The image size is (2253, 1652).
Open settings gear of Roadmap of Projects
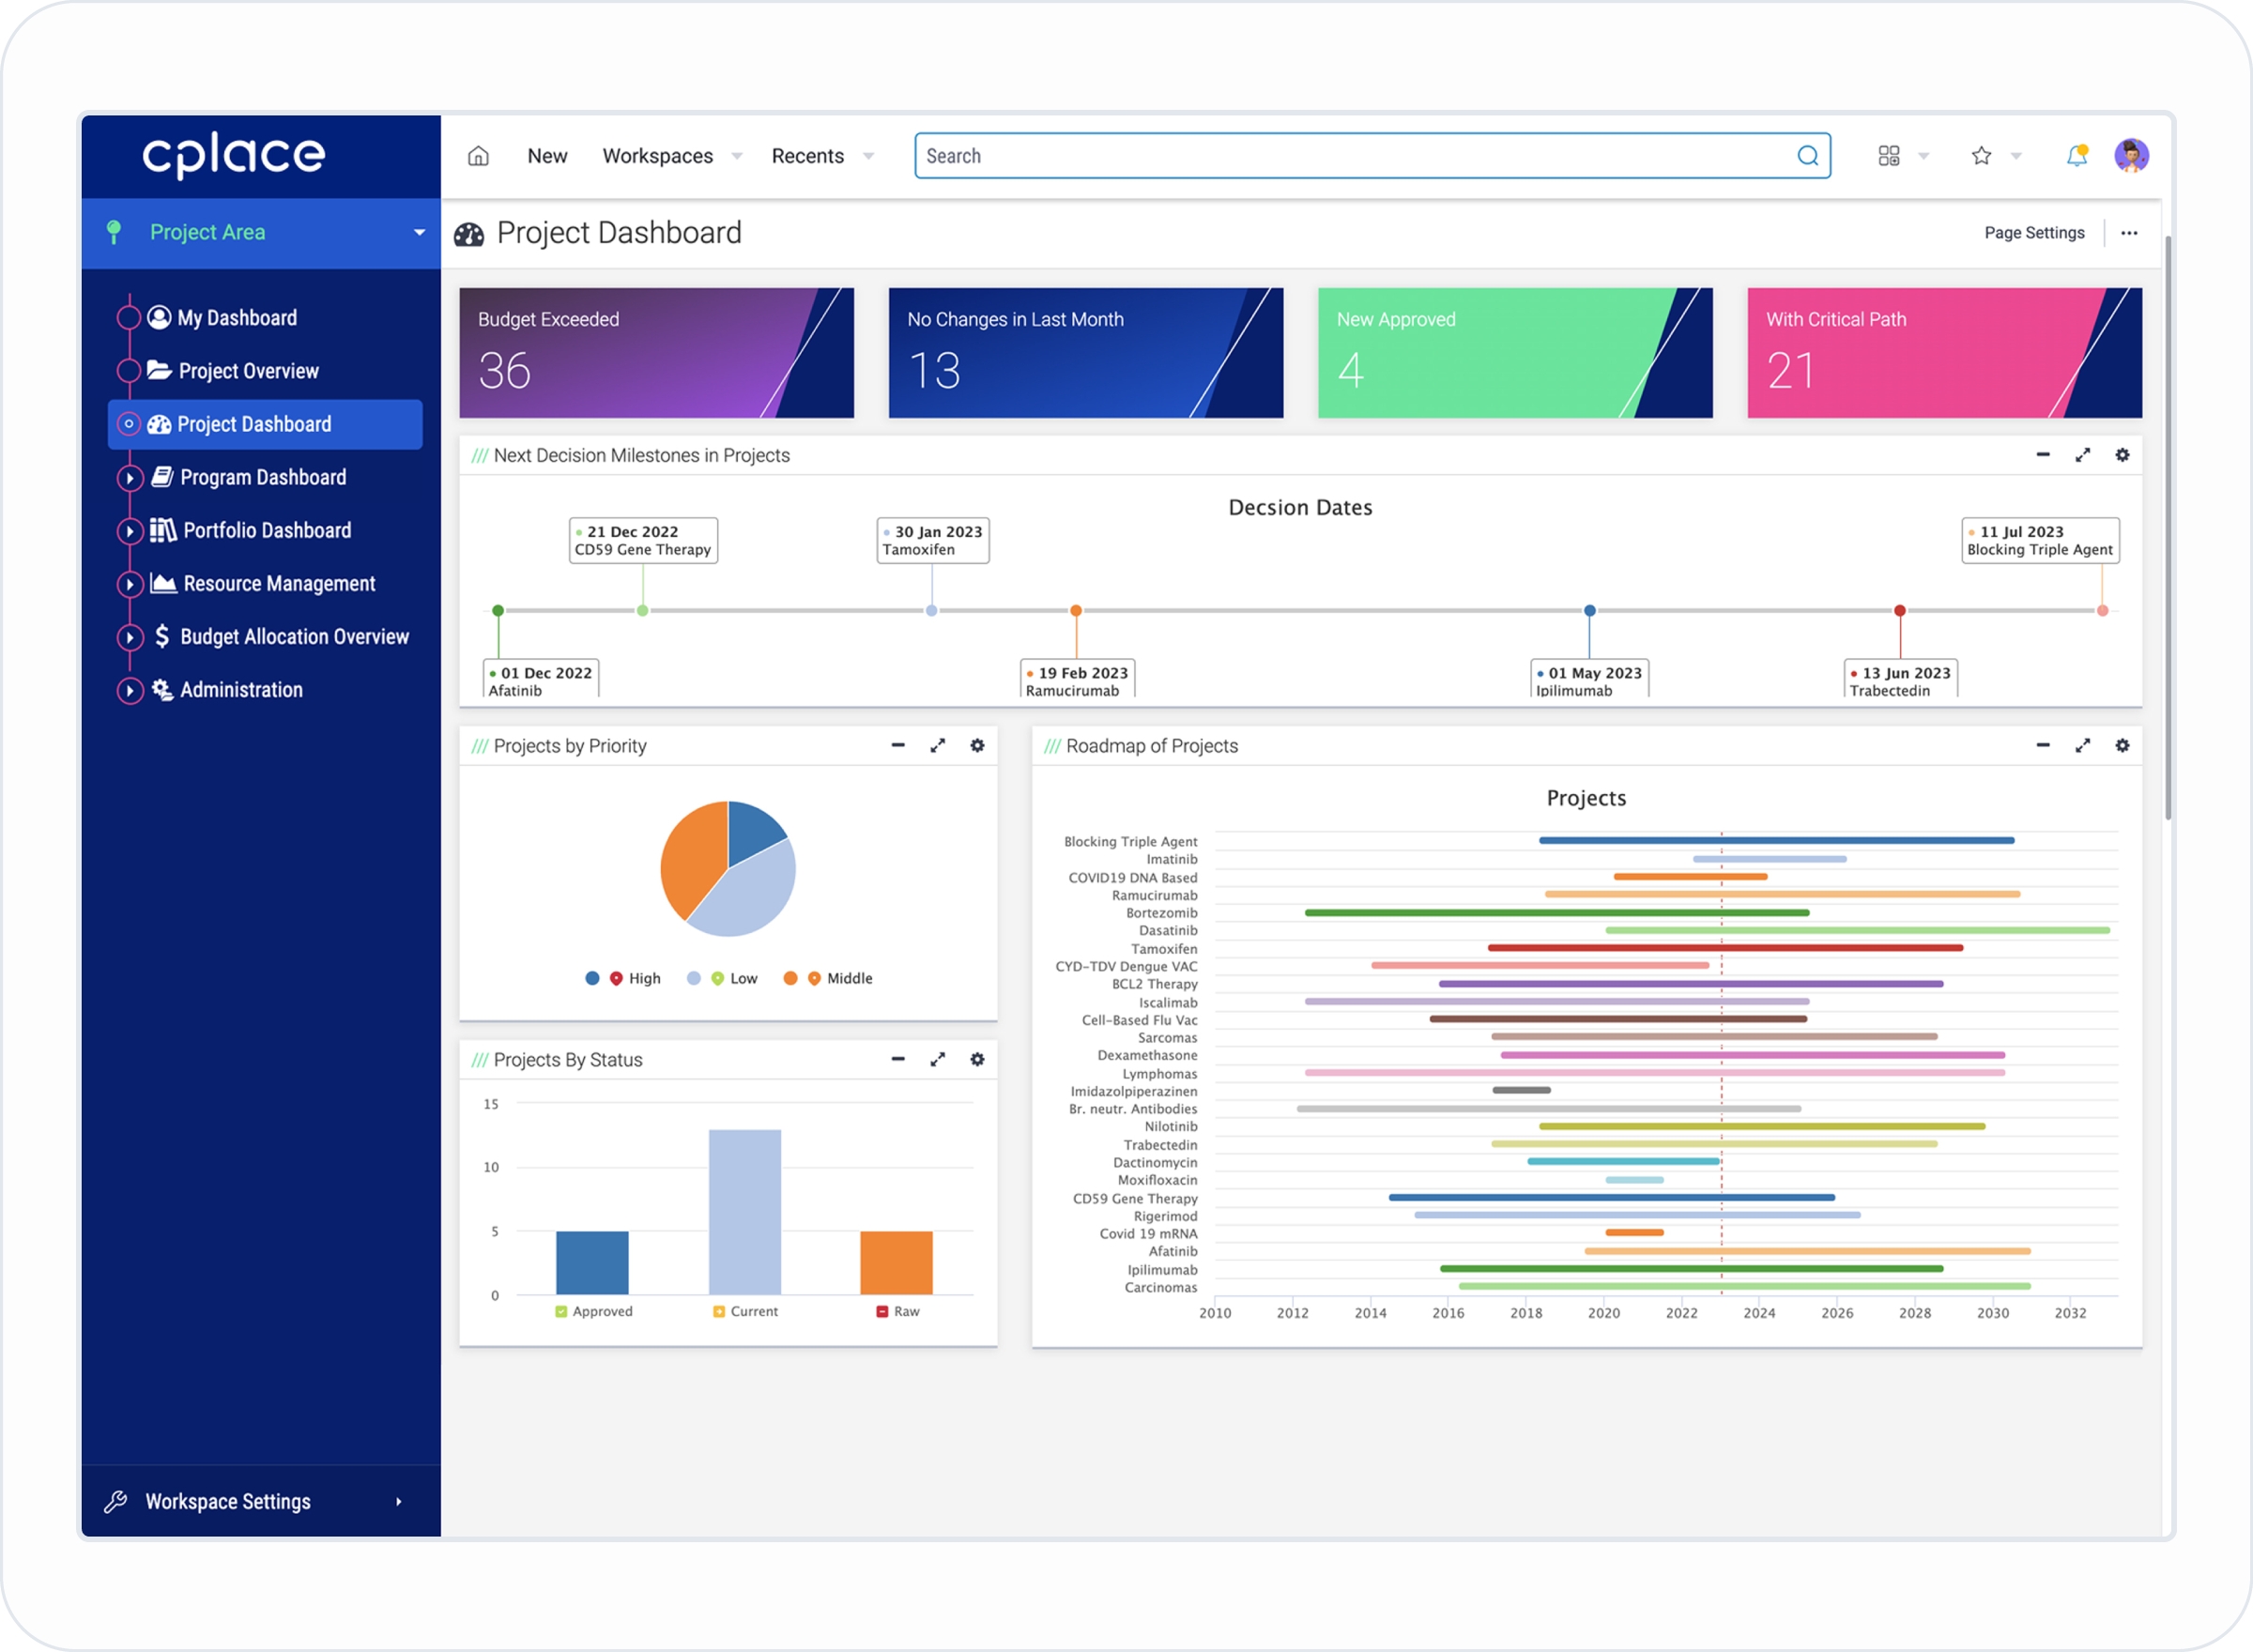[x=2122, y=746]
